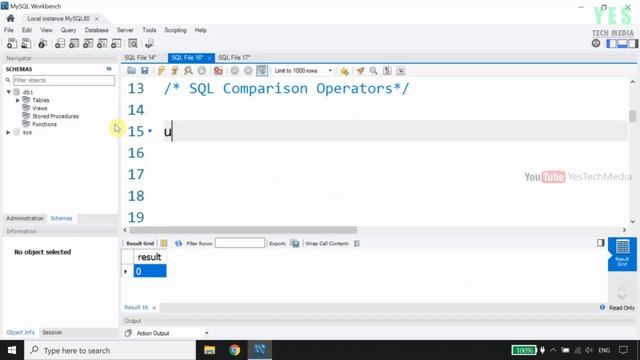640x360 pixels.
Task: Switch to SQL File 14 tab
Action: click(140, 58)
